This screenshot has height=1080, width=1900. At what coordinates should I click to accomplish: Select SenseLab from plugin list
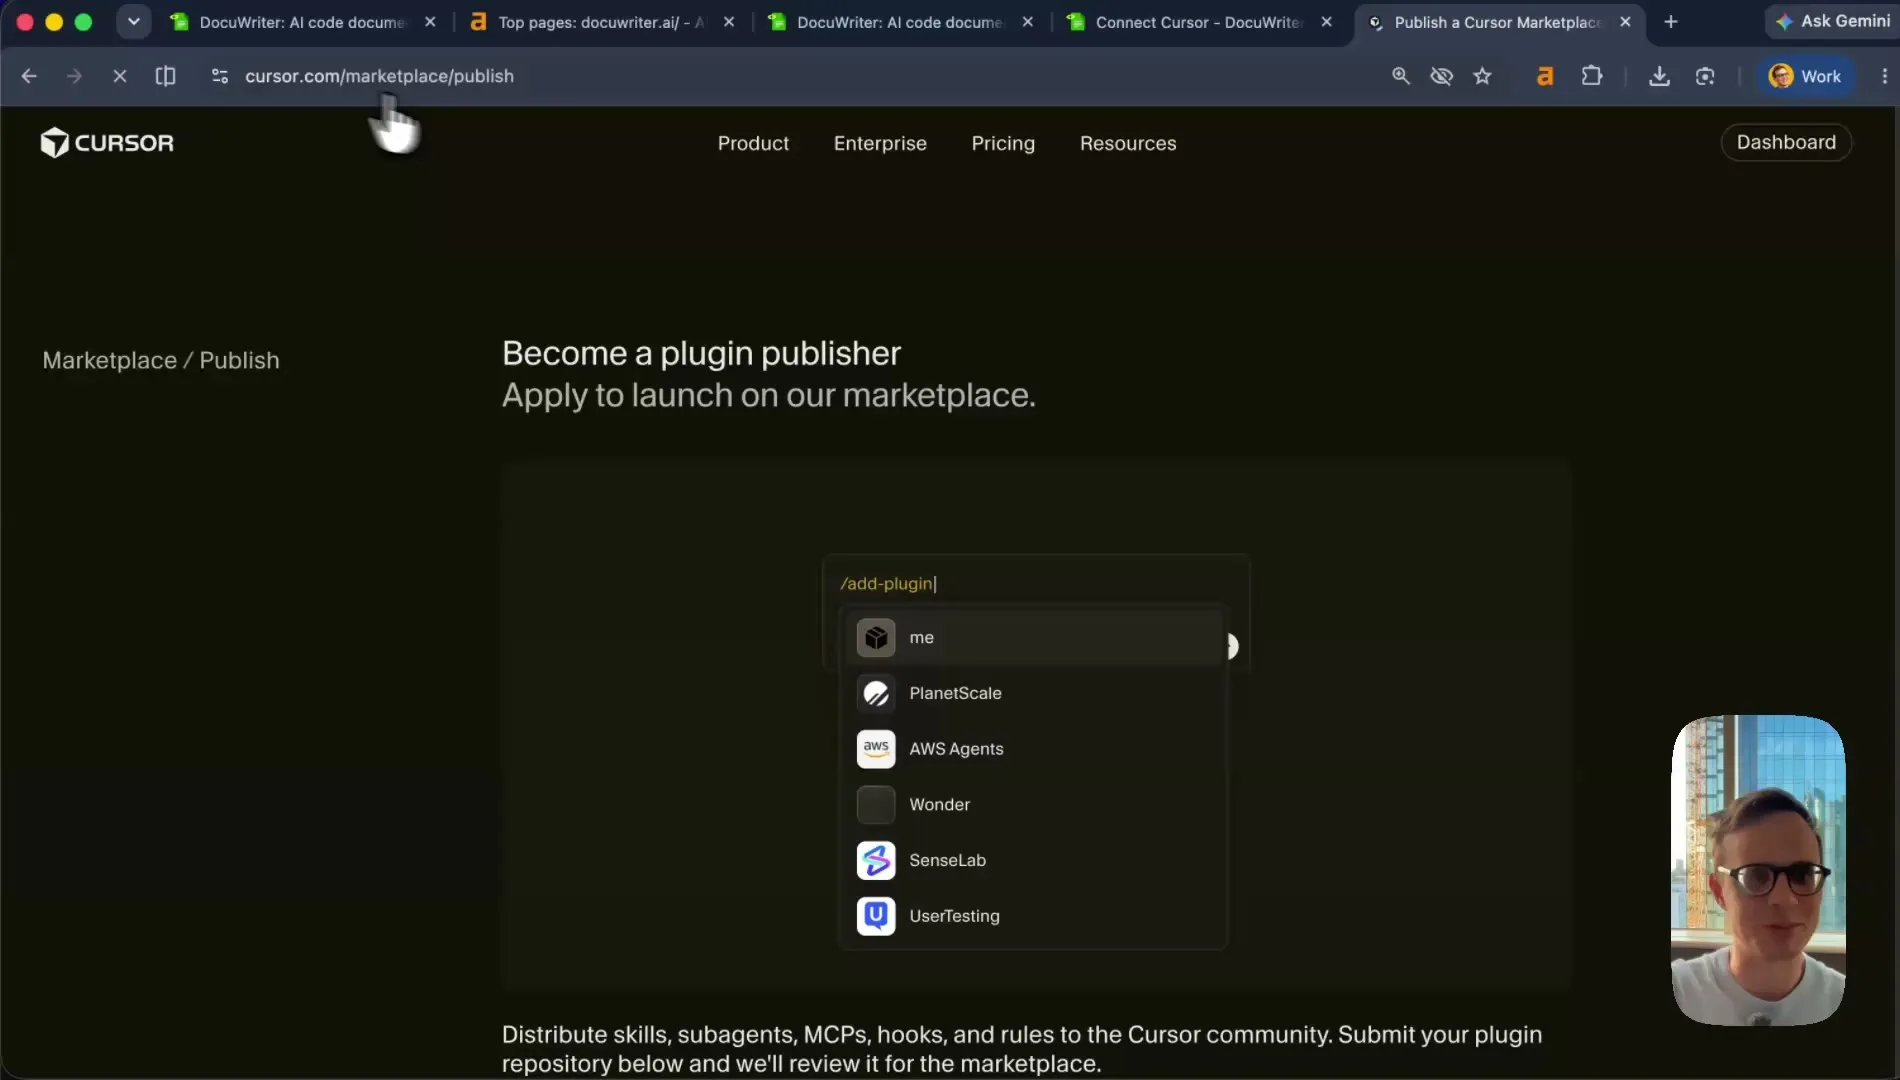(x=1034, y=860)
